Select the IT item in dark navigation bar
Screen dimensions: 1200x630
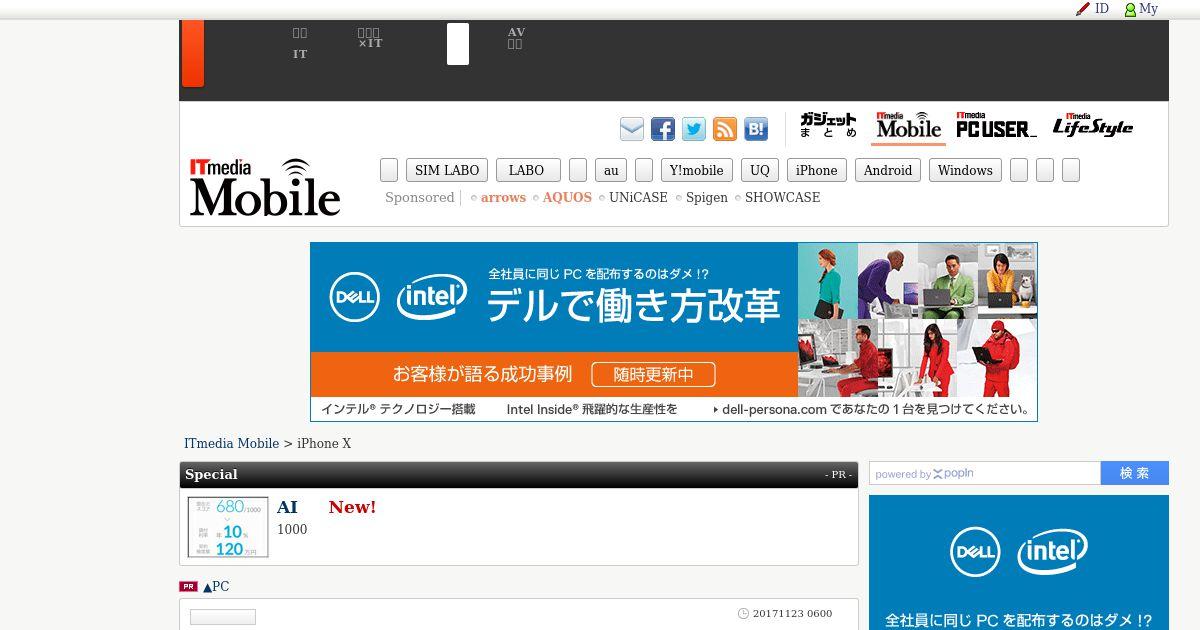click(x=300, y=54)
